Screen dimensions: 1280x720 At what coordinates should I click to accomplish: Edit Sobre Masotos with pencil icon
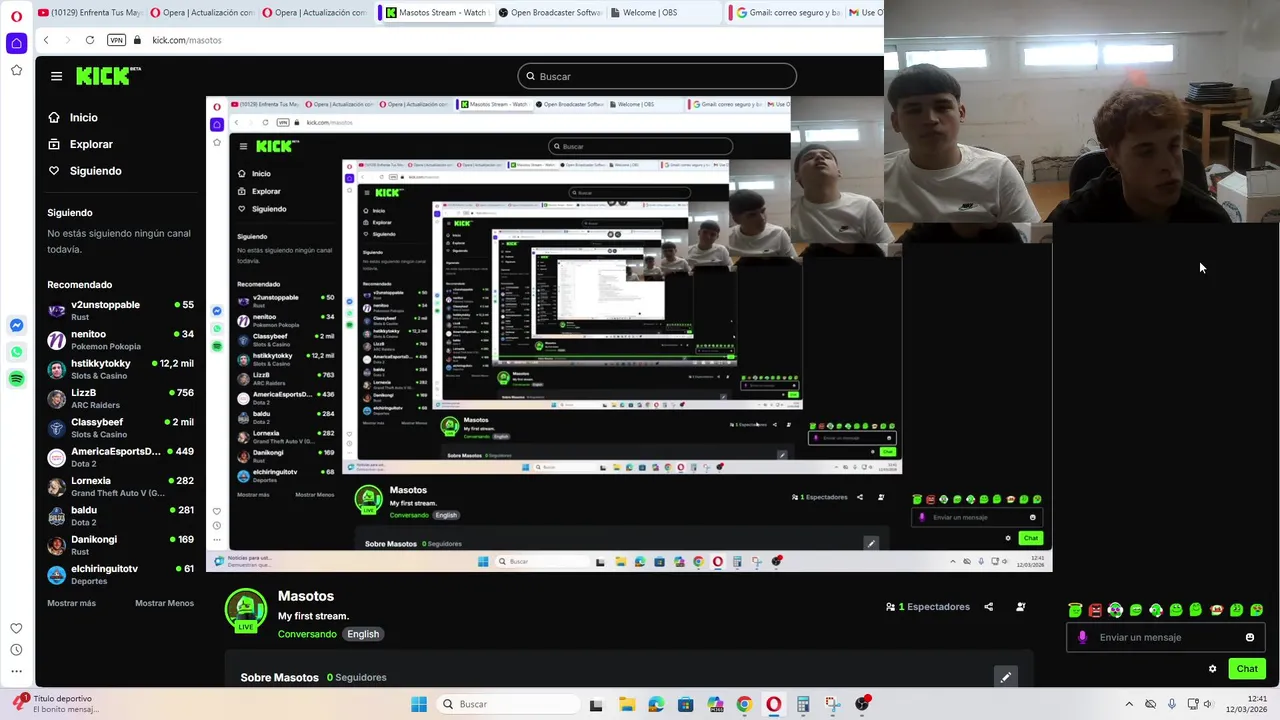(1006, 677)
